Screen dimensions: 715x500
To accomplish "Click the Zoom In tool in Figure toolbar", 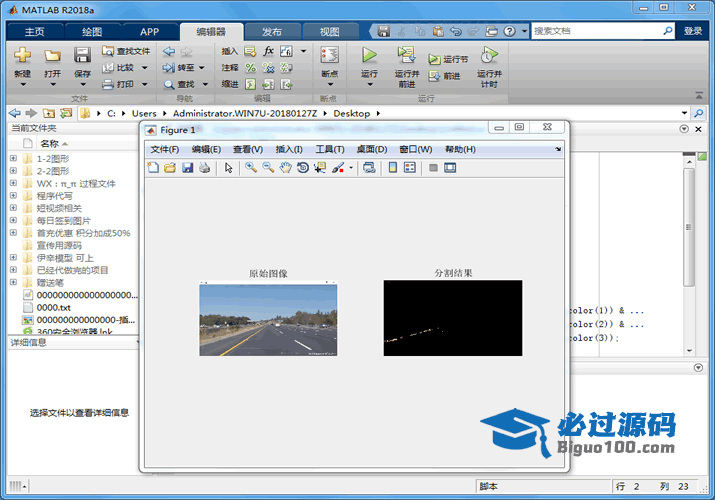I will tap(251, 168).
